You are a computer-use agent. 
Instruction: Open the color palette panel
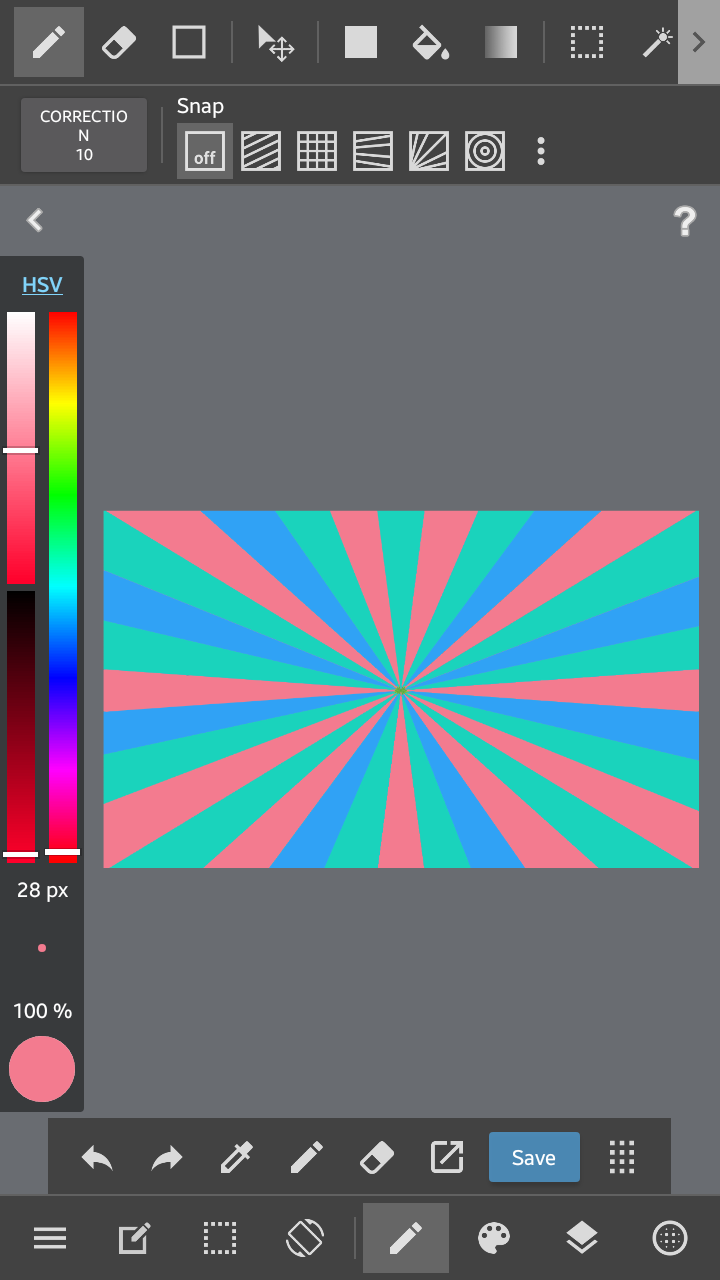[x=494, y=1239]
